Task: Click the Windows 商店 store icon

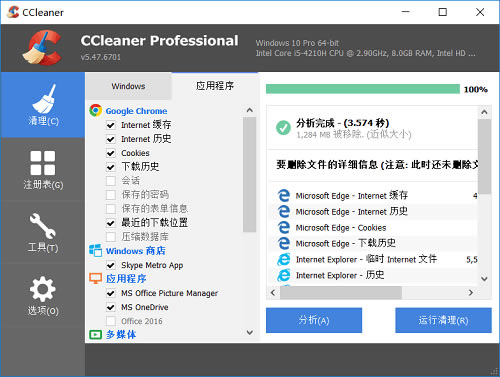Action: pyautogui.click(x=95, y=250)
